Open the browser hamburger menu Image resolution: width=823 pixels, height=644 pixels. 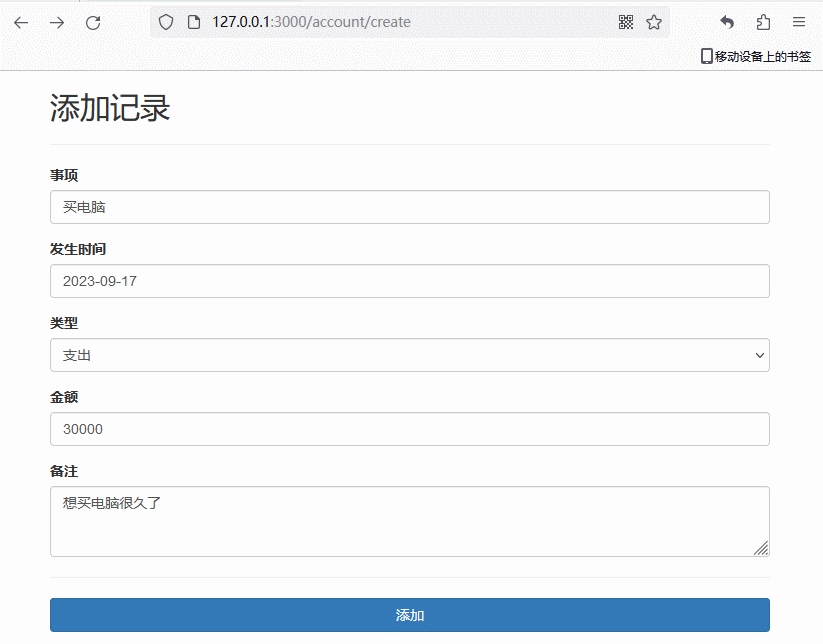tap(799, 22)
